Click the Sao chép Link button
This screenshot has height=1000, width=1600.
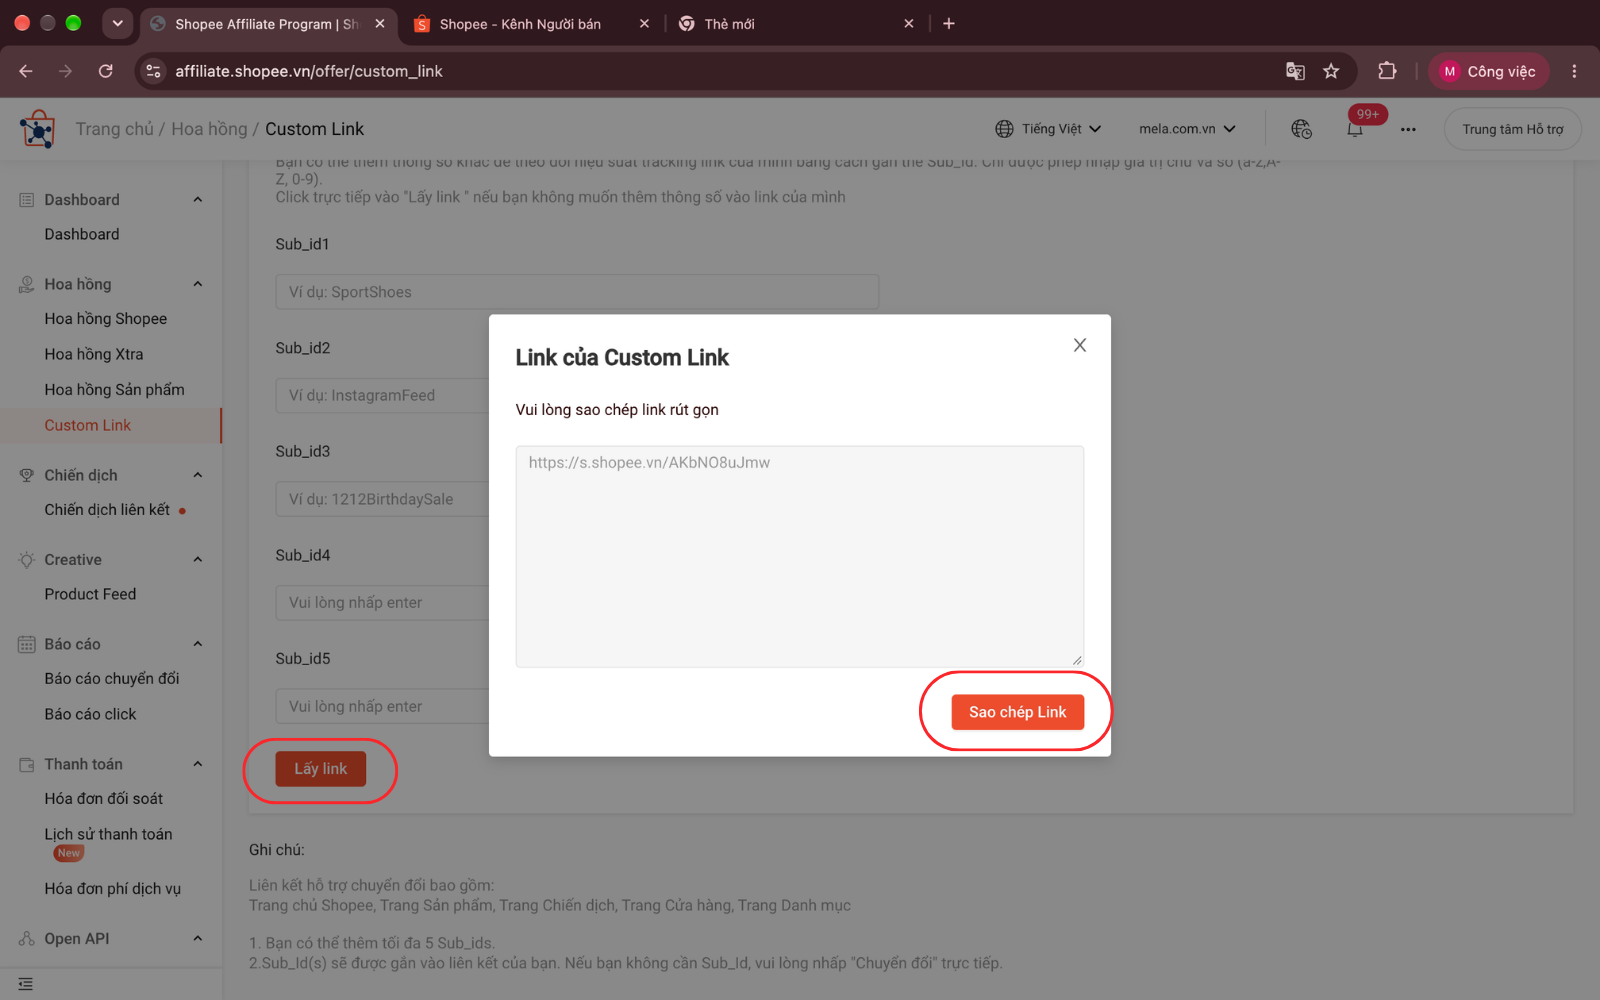1017,712
